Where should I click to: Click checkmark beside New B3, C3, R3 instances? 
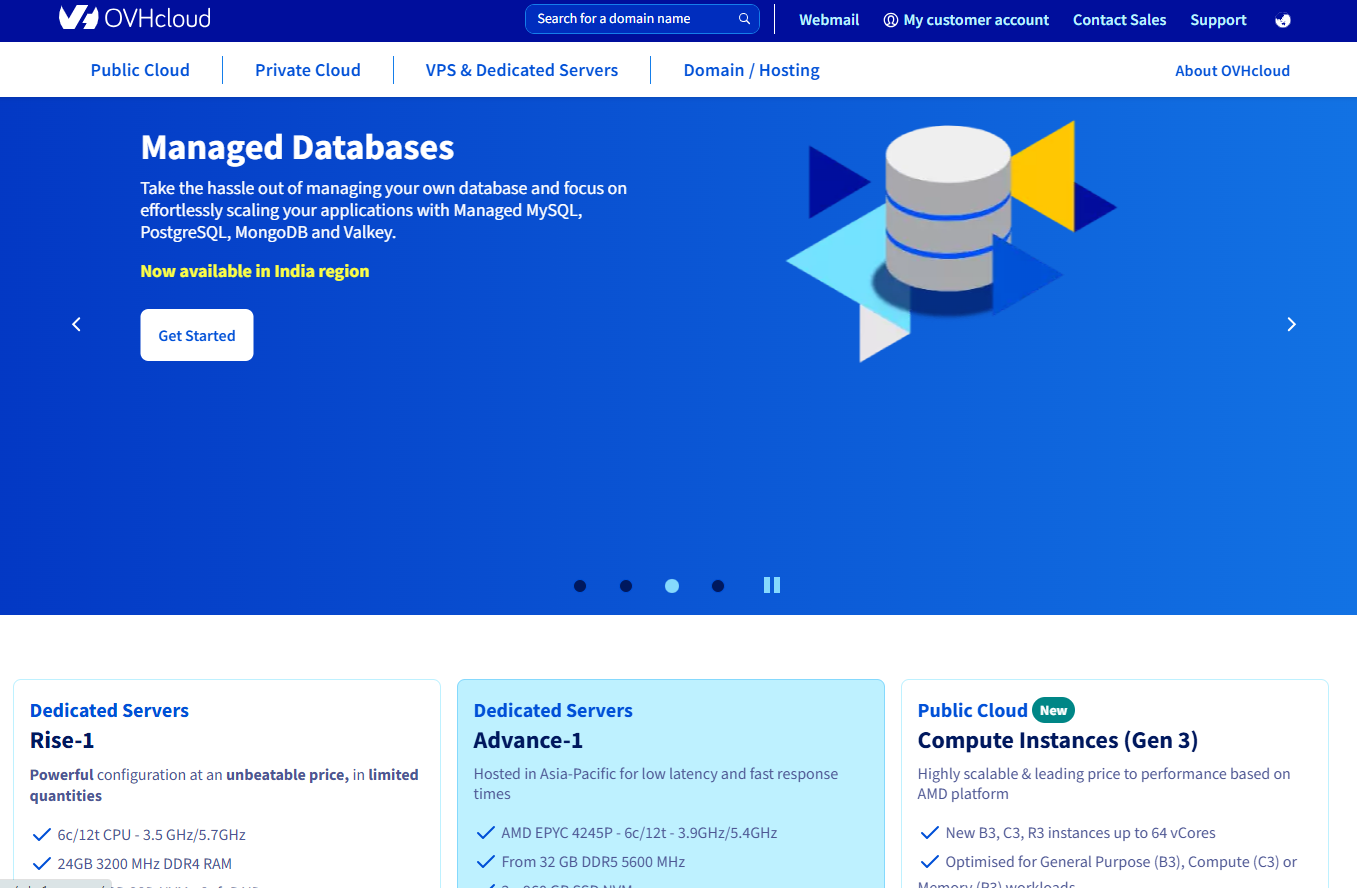[x=930, y=832]
